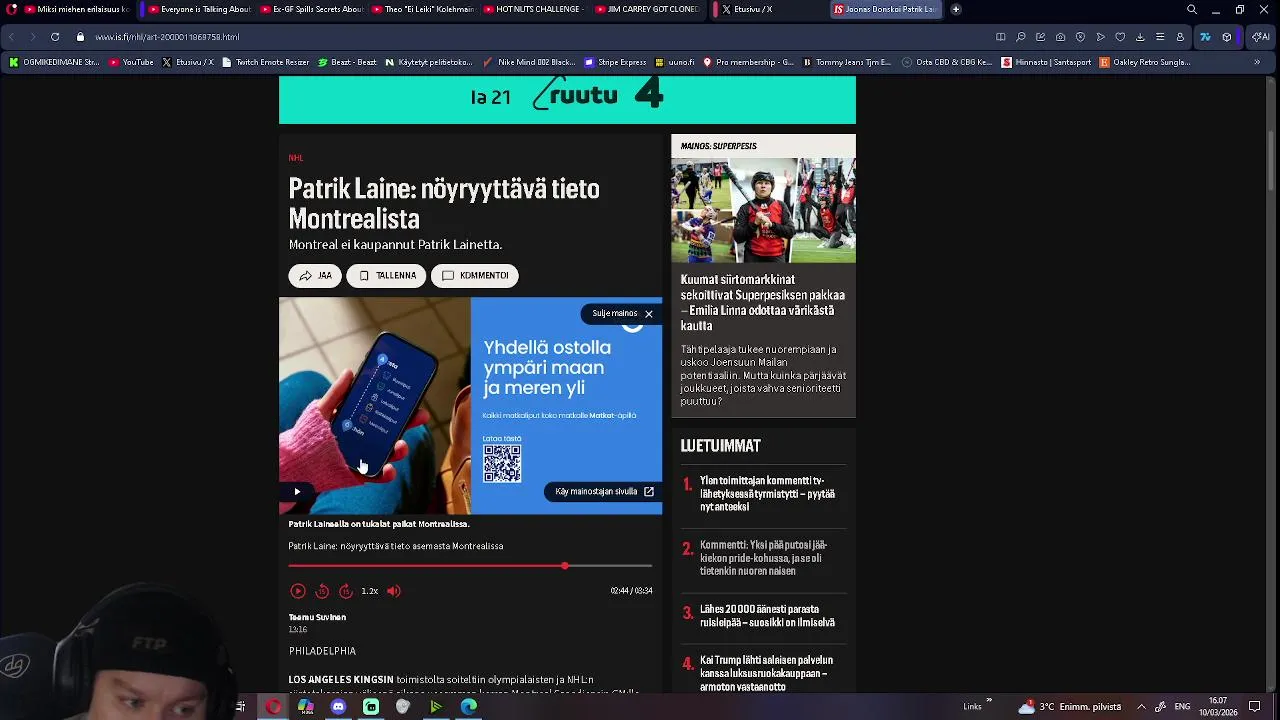Change the 1.2x playback speed

370,591
